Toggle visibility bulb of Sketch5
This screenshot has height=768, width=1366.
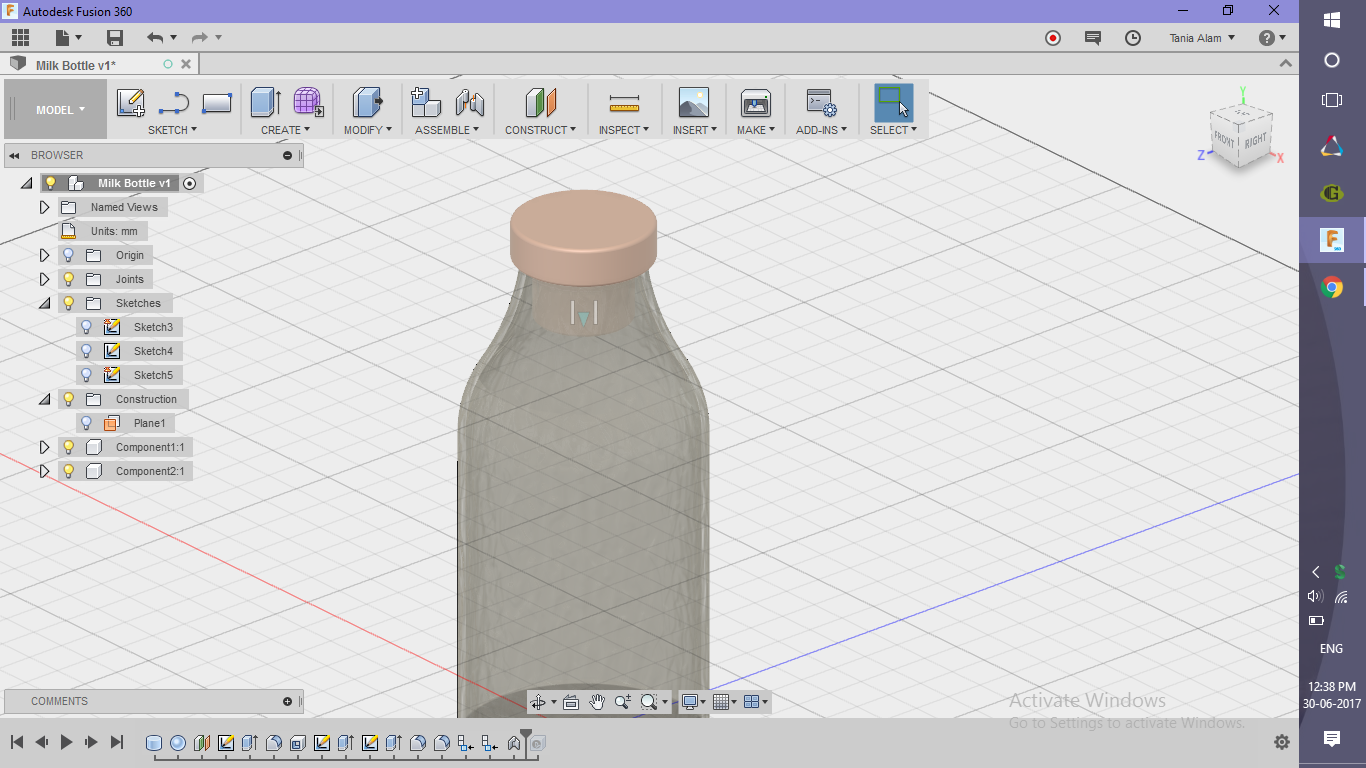click(87, 375)
